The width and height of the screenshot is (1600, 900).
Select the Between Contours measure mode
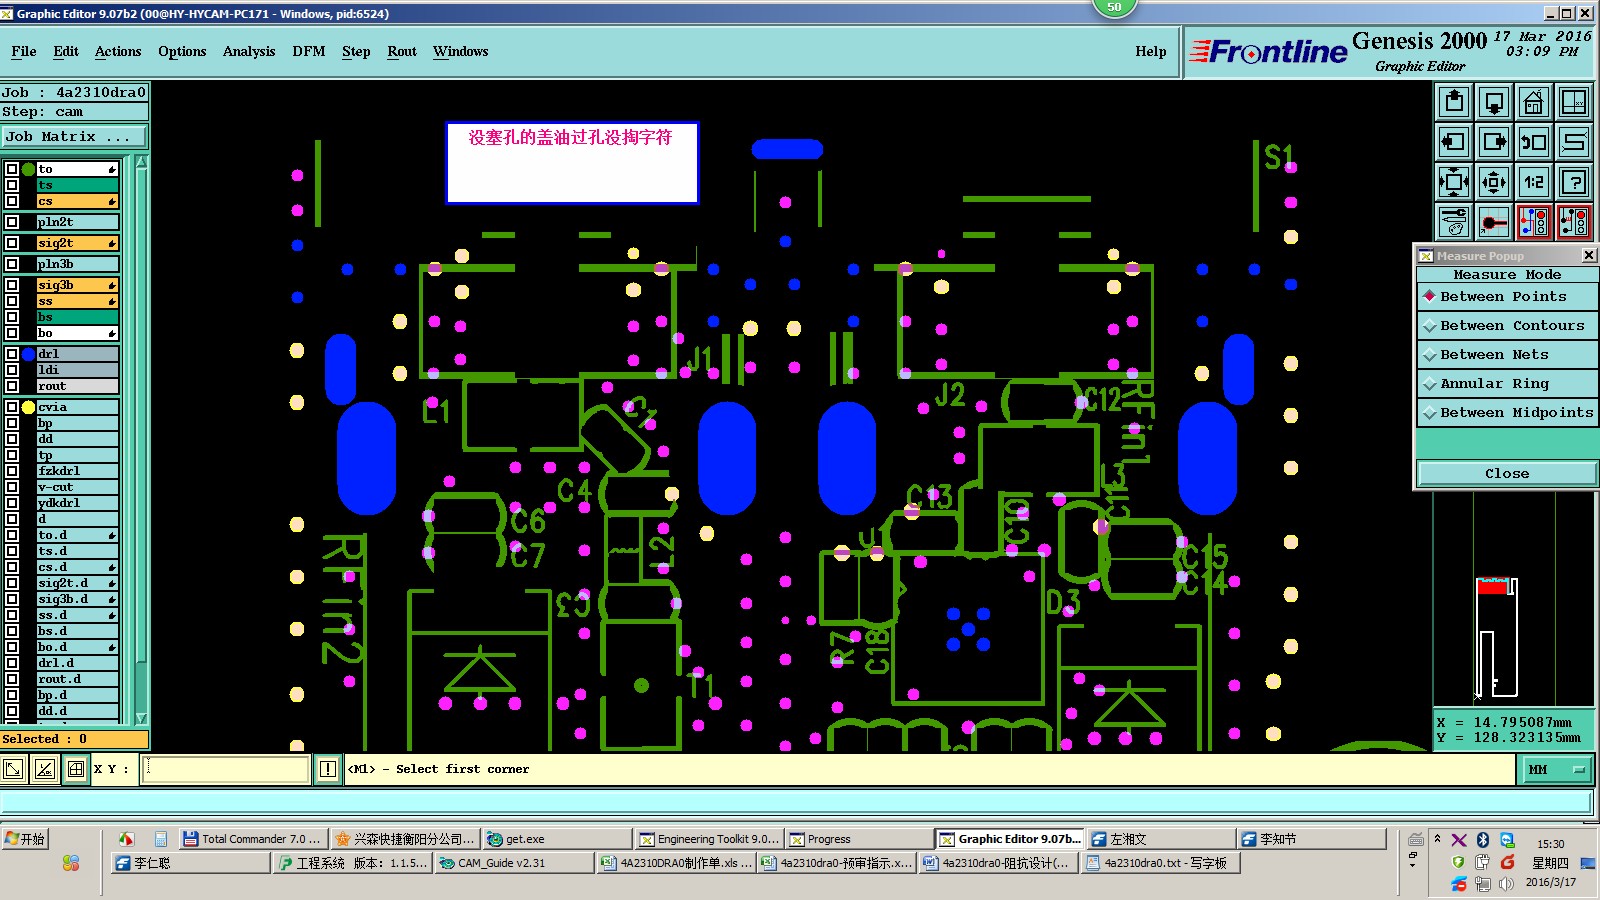click(1507, 326)
